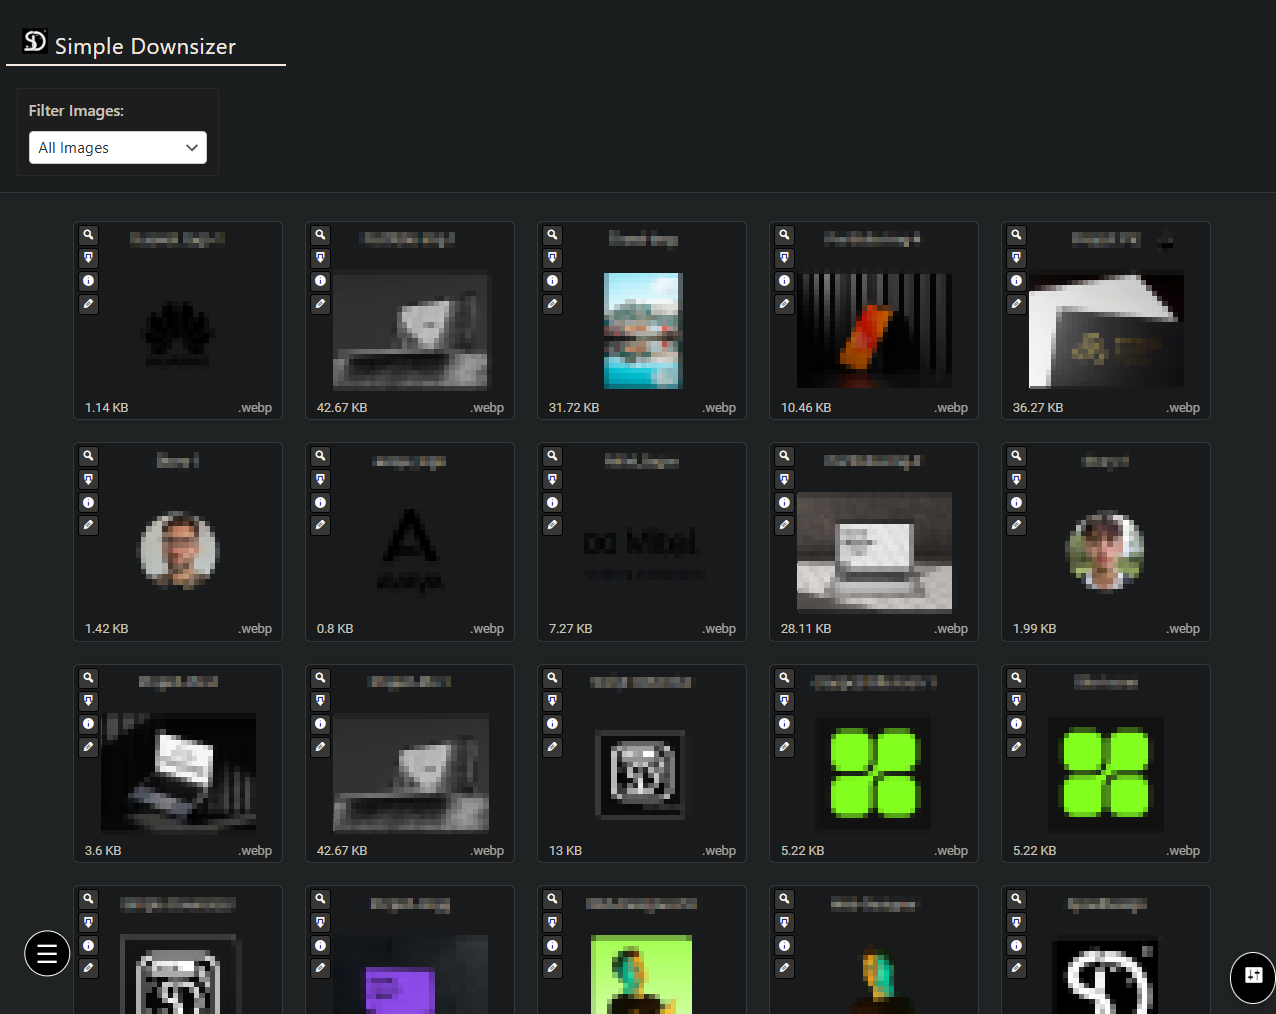Open the 28.11 KB laptop mockup thumbnail

click(874, 551)
